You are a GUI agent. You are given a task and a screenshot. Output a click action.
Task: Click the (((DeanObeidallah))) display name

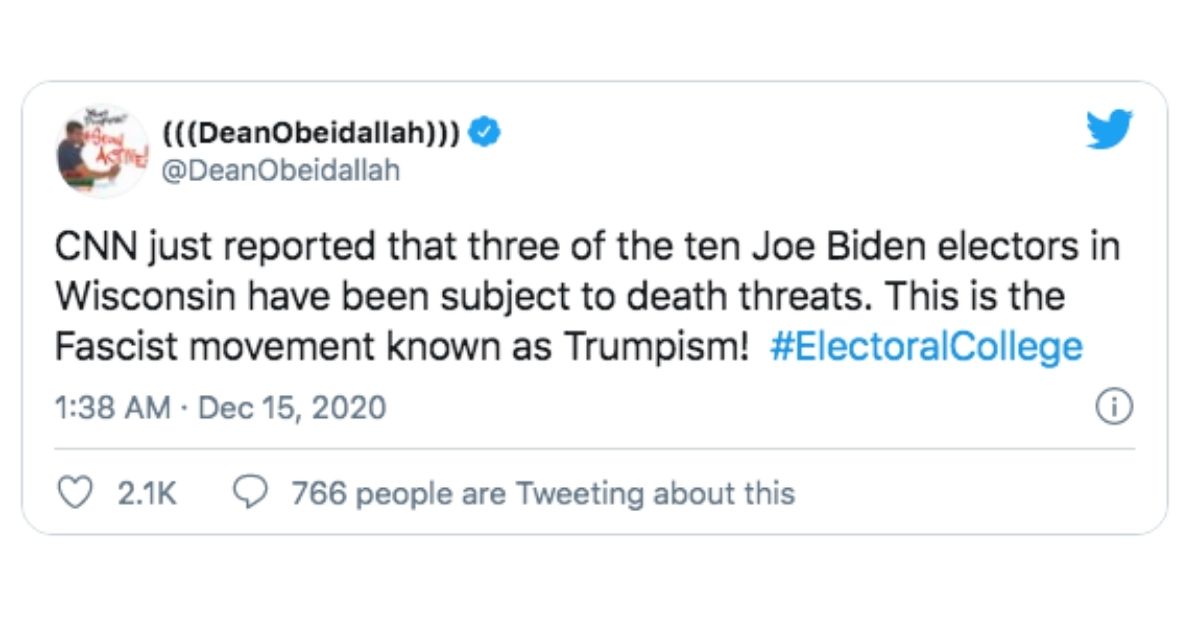click(x=310, y=133)
